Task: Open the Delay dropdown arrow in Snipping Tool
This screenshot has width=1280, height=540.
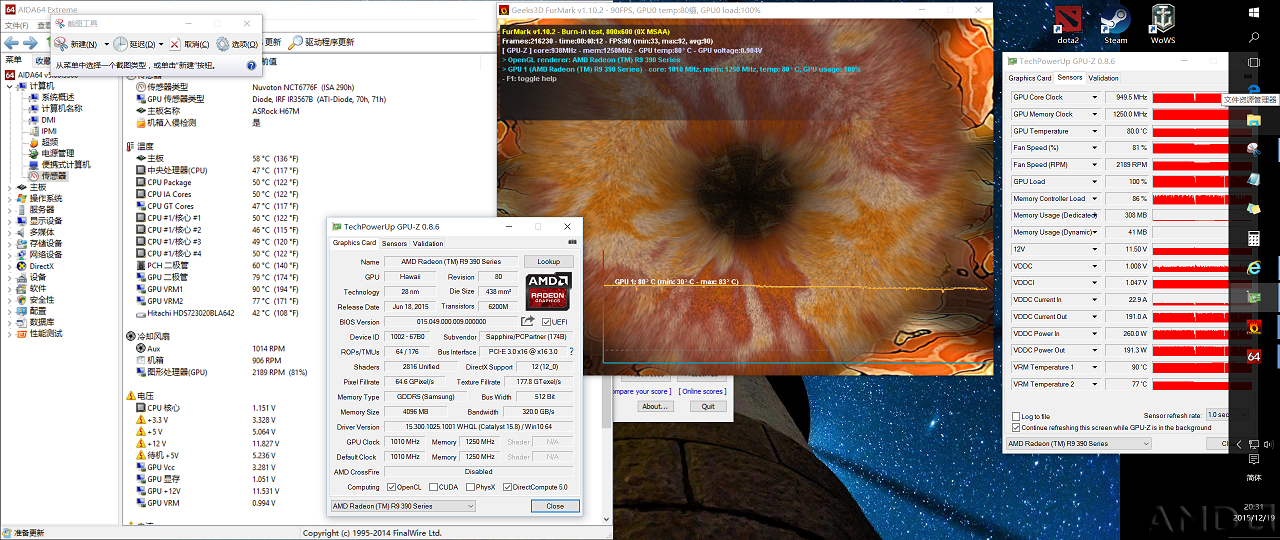Action: (x=160, y=45)
